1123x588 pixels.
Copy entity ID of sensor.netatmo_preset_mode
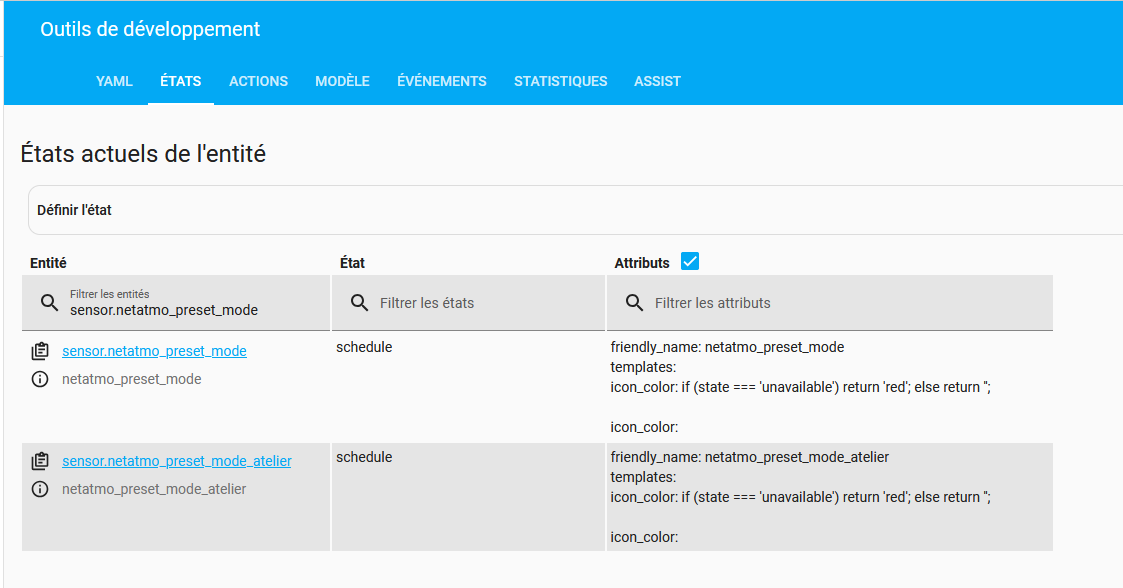[x=40, y=351]
